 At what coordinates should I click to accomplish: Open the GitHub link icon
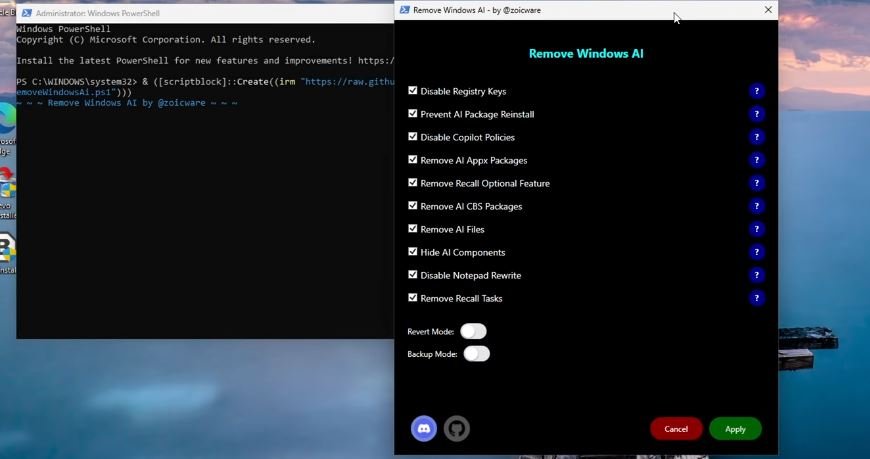[456, 428]
